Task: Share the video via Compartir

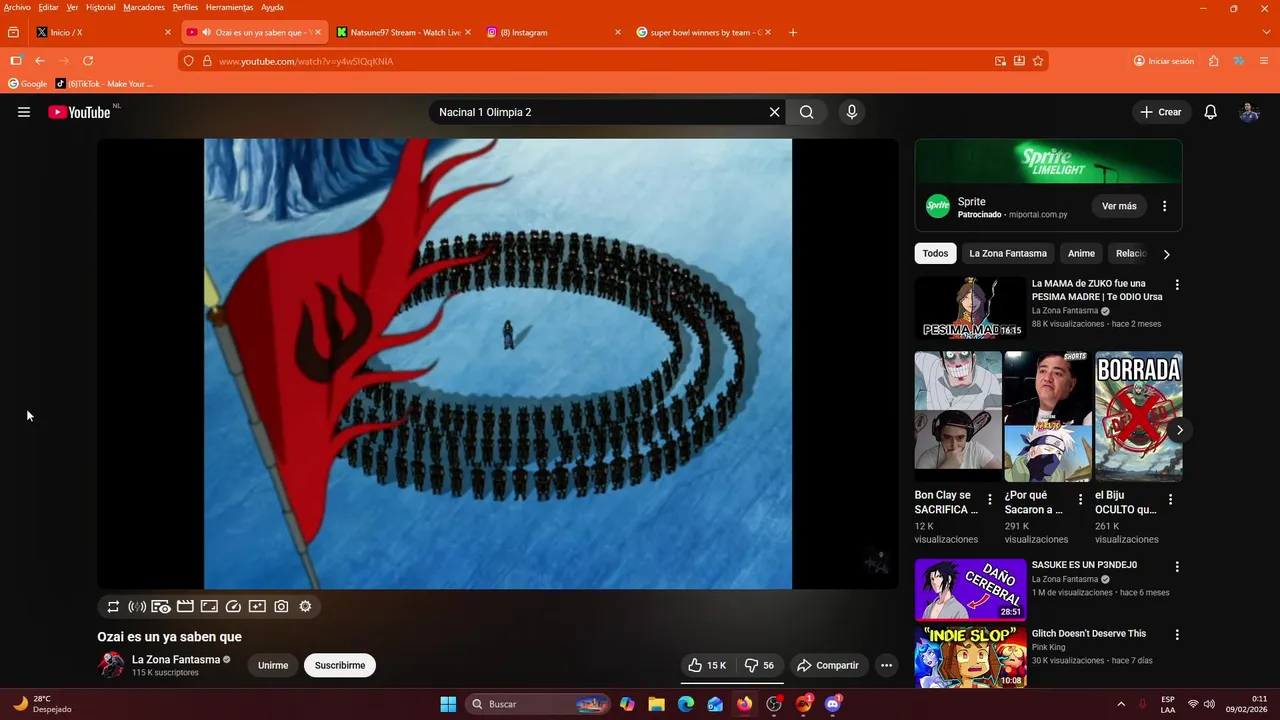Action: click(828, 665)
